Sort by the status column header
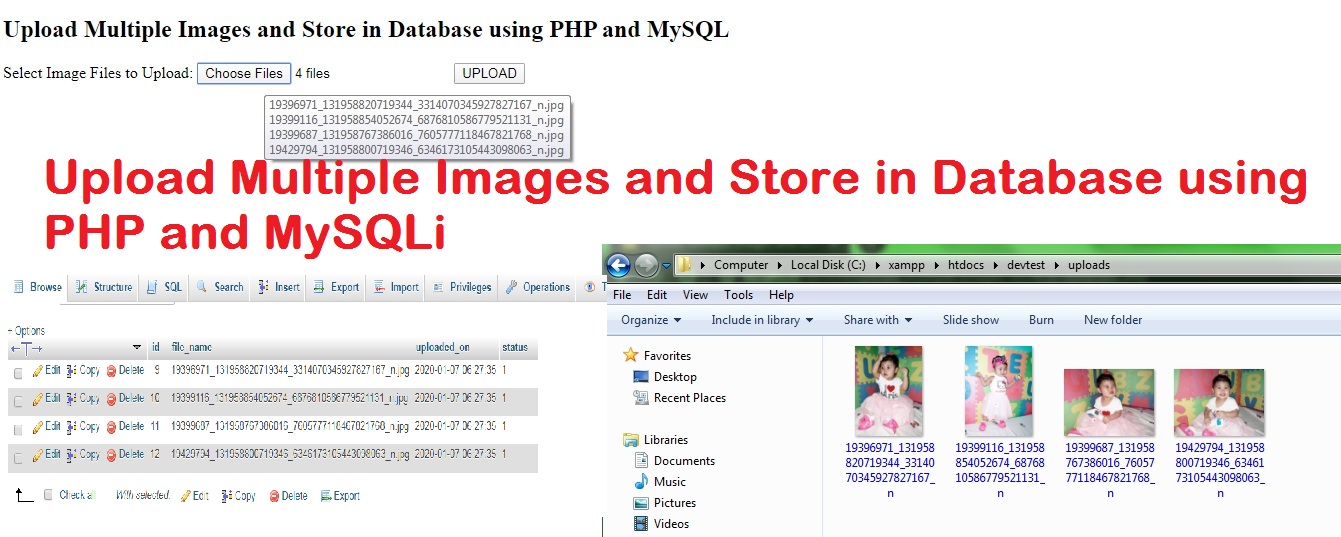 tap(515, 348)
